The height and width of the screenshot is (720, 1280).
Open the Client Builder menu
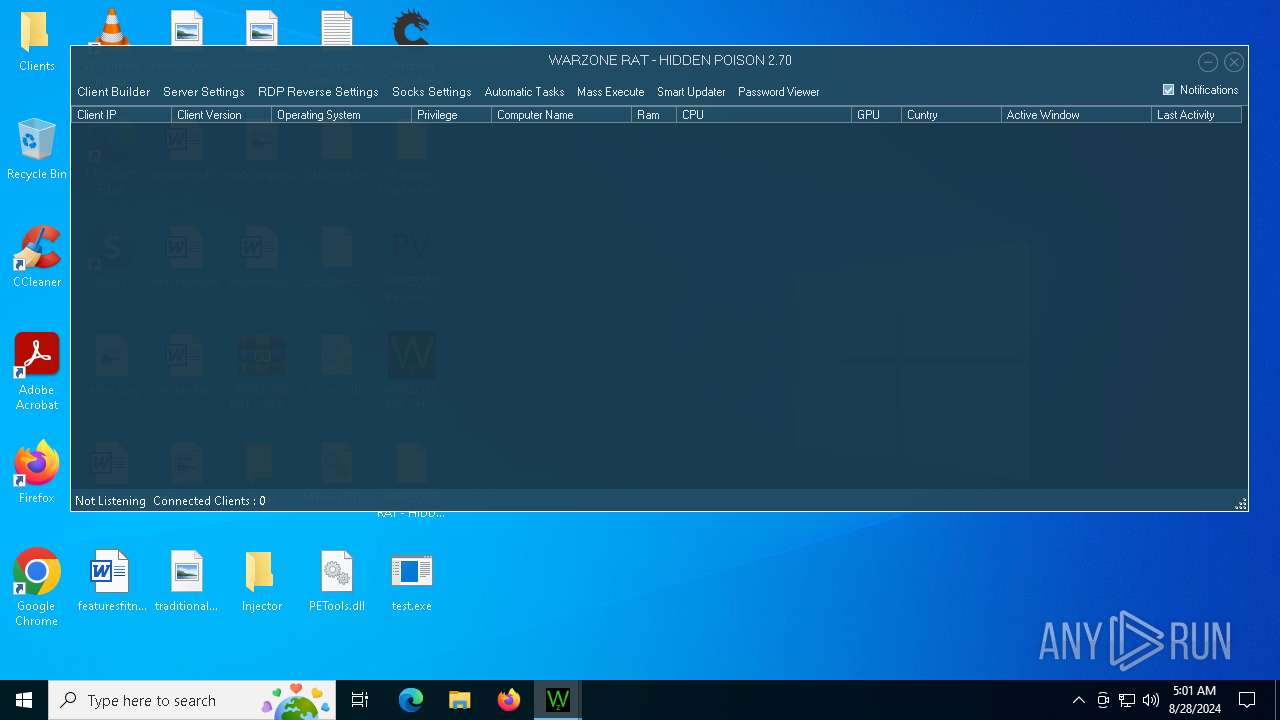(x=113, y=92)
